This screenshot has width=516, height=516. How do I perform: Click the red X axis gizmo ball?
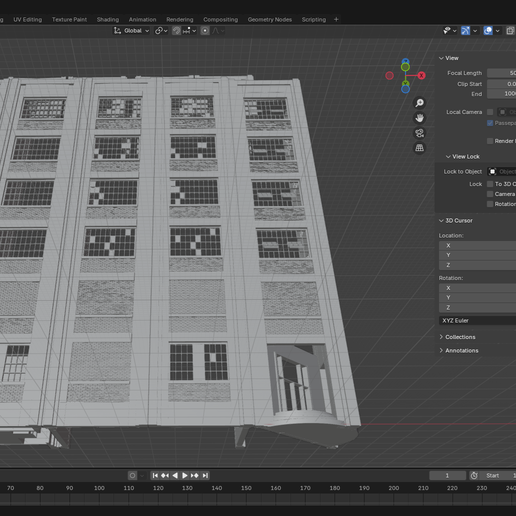[421, 76]
